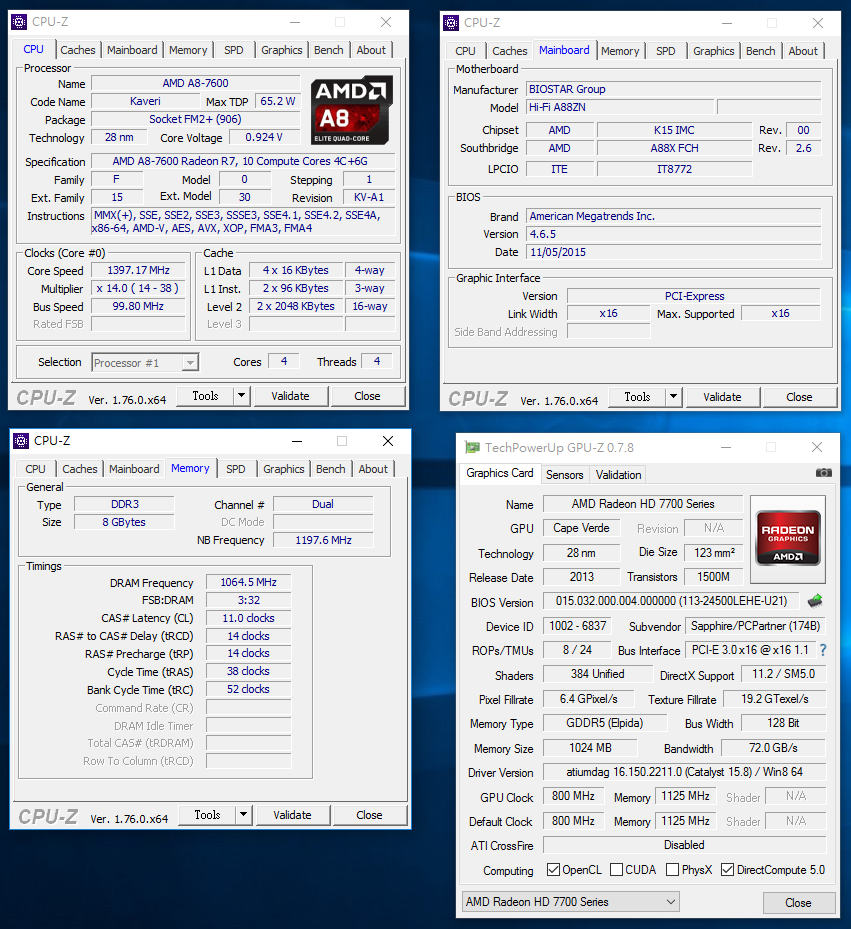Viewport: 851px width, 929px height.
Task: Click Validate button in CPU window
Action: [290, 396]
